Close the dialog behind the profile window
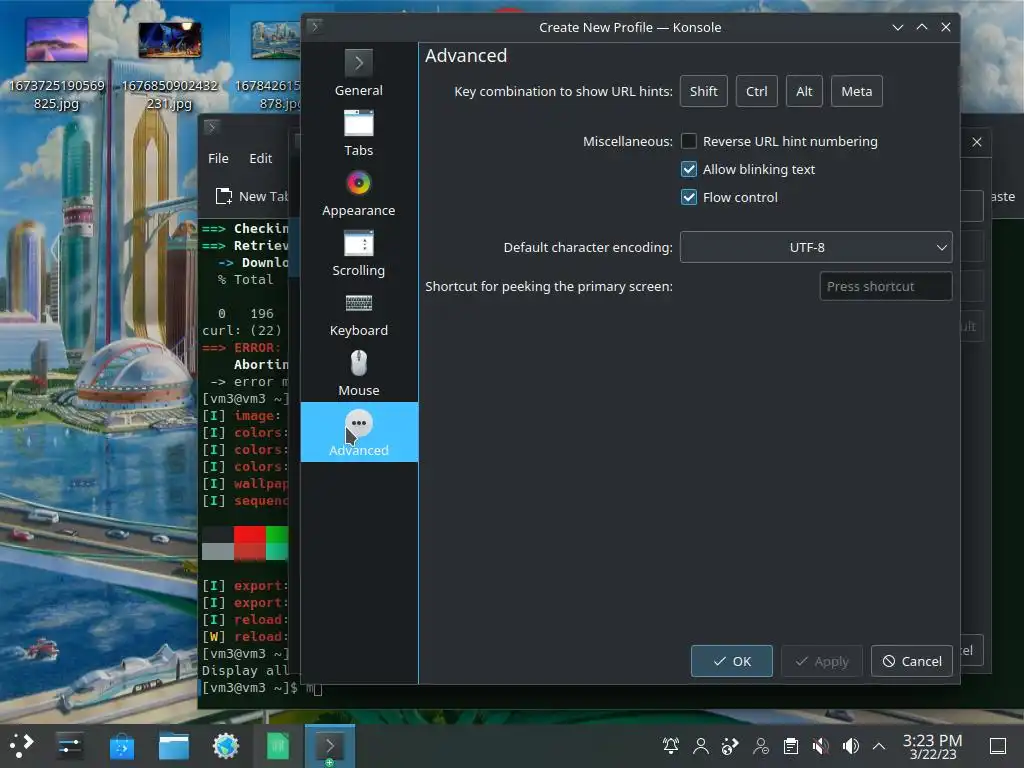This screenshot has width=1024, height=768. [976, 142]
